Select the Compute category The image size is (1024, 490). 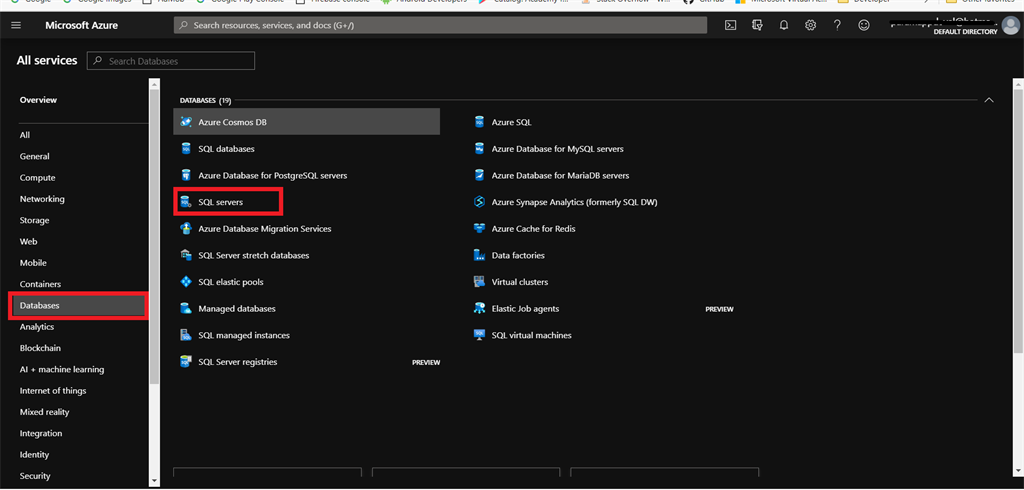(x=37, y=178)
